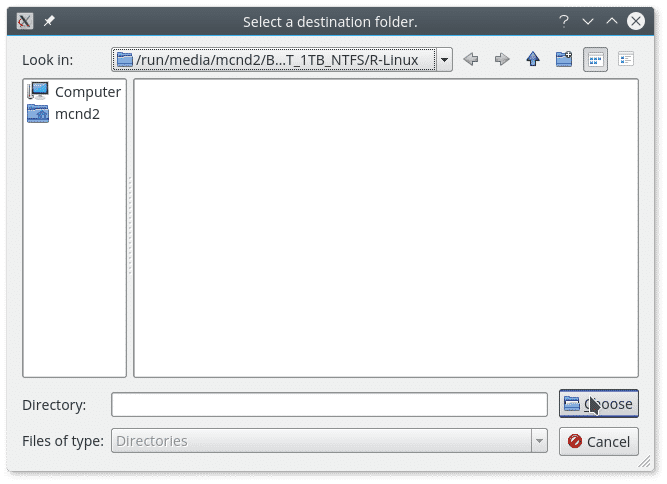This screenshot has height=484, width=667.
Task: Open the Look in path dropdown
Action: 444,60
